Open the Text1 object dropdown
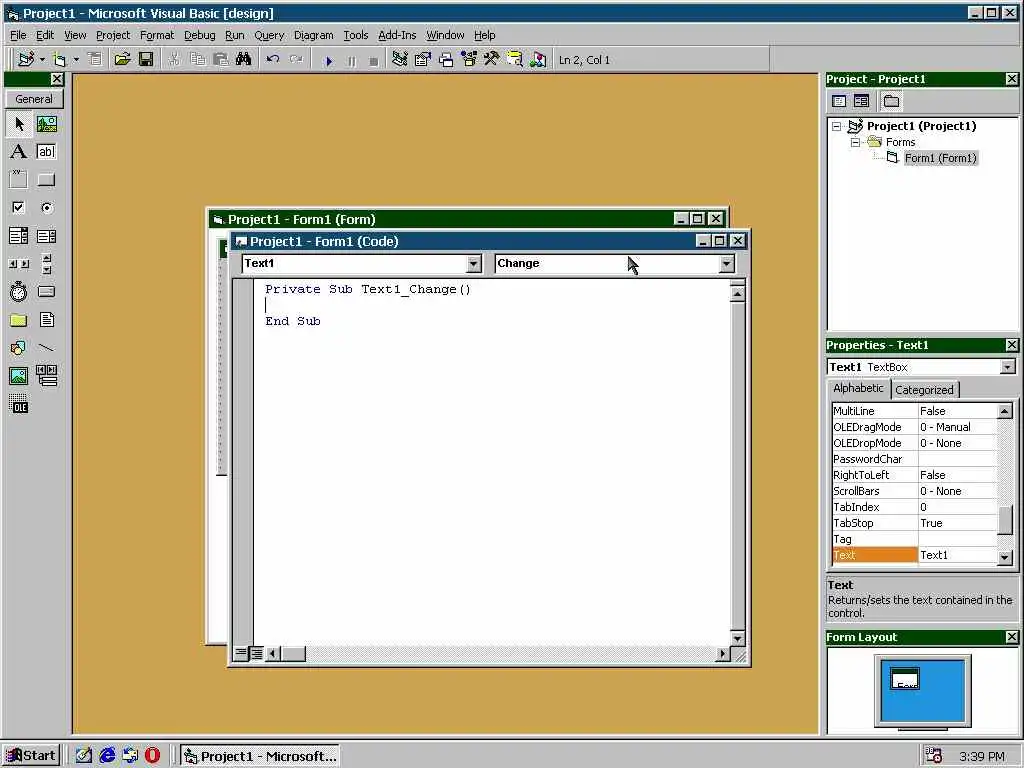1024x768 pixels. [x=474, y=264]
